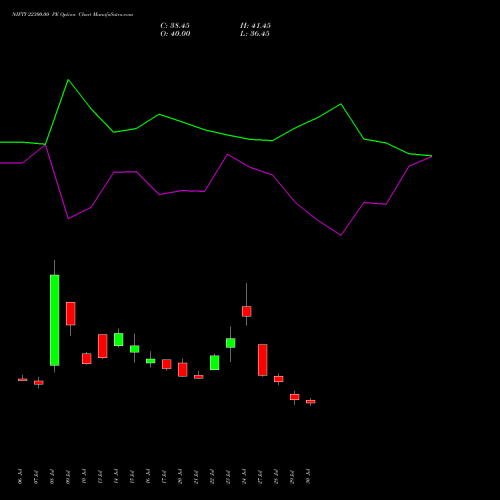Click the red candlestick for 13 Jul
500x500 pixels.
(103, 346)
